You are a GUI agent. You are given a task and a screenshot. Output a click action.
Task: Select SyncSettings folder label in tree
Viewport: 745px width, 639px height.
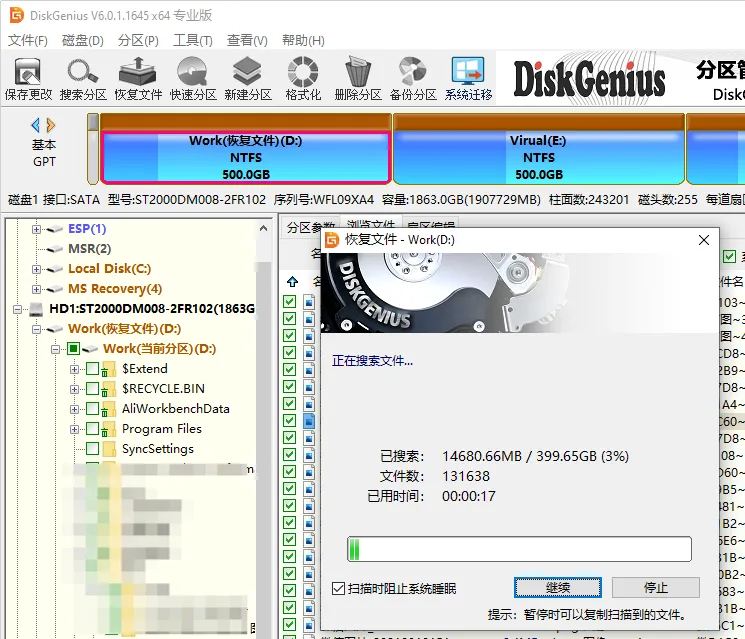[158, 449]
